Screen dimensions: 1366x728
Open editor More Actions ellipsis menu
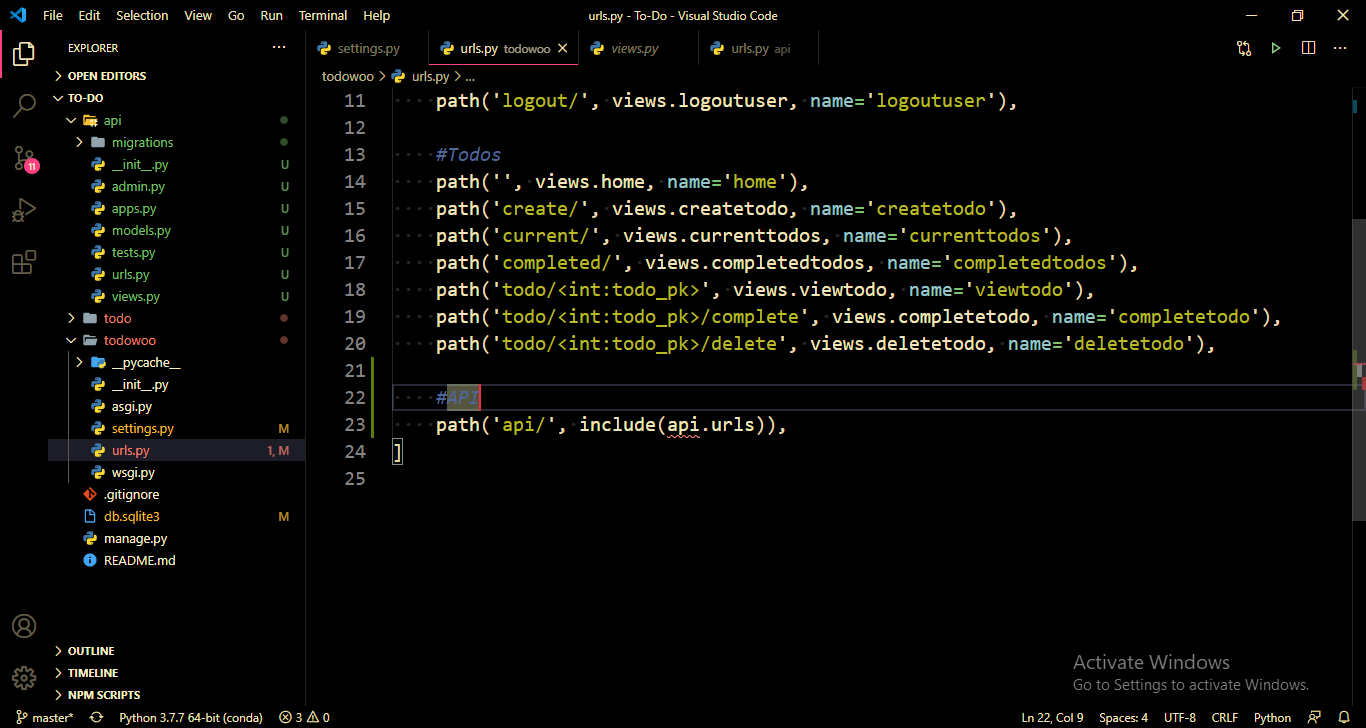[x=1341, y=48]
